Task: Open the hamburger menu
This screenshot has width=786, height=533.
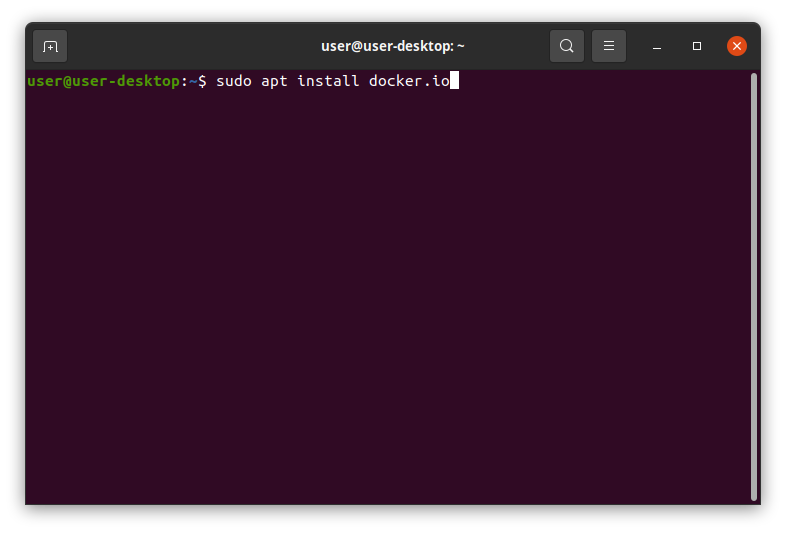Action: 609,46
